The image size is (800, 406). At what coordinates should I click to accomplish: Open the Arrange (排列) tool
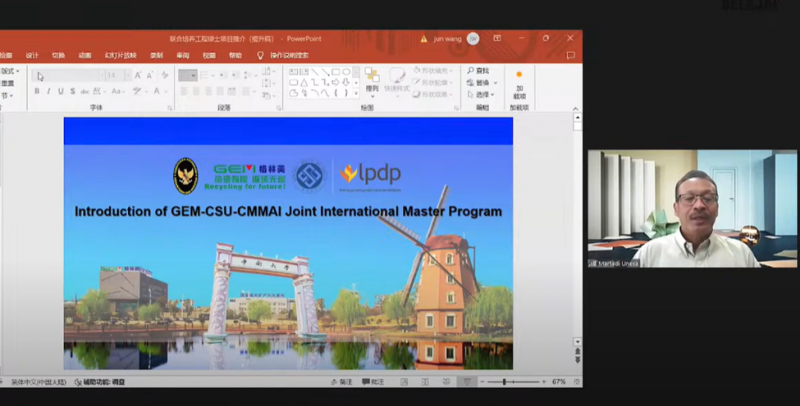coord(371,81)
